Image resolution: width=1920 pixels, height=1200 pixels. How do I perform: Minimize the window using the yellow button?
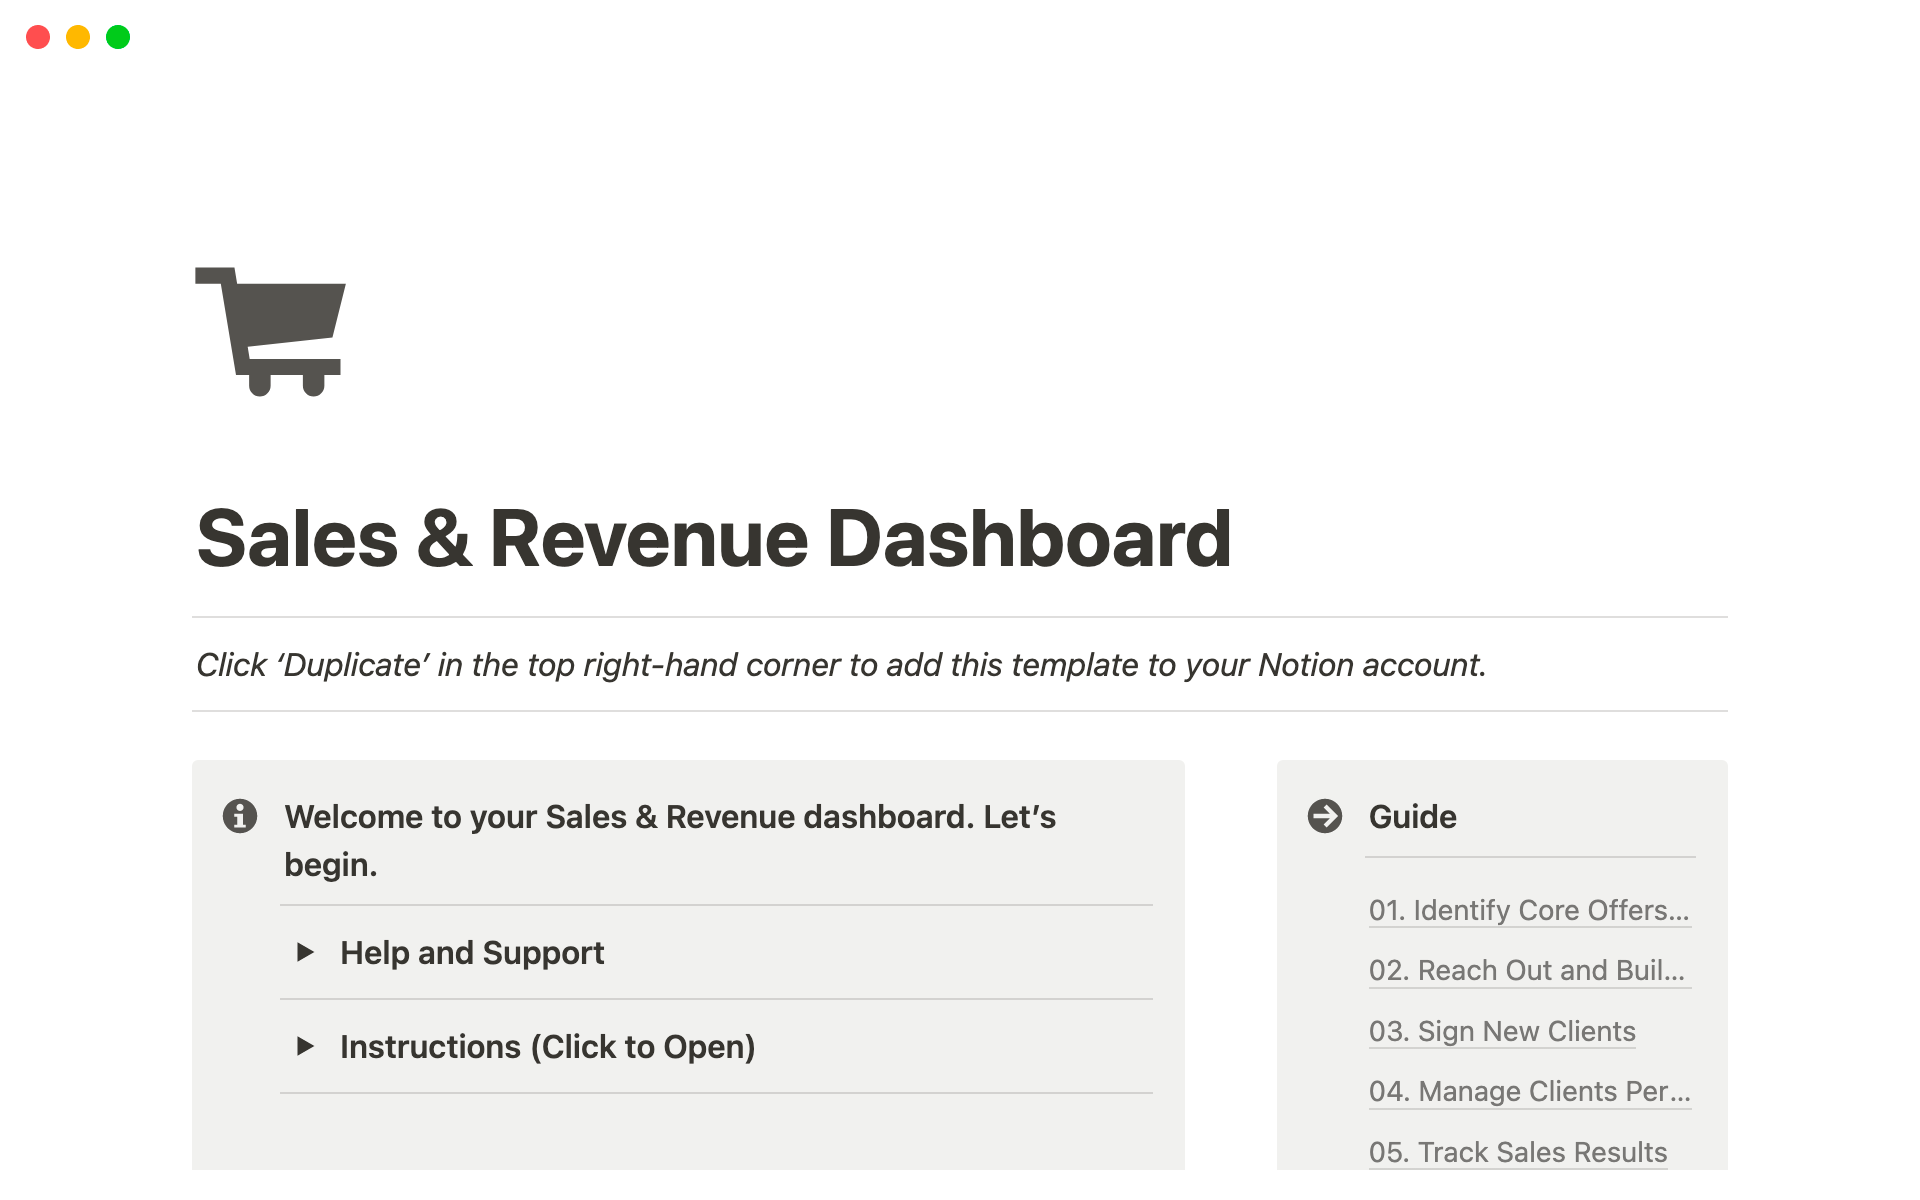pos(78,37)
